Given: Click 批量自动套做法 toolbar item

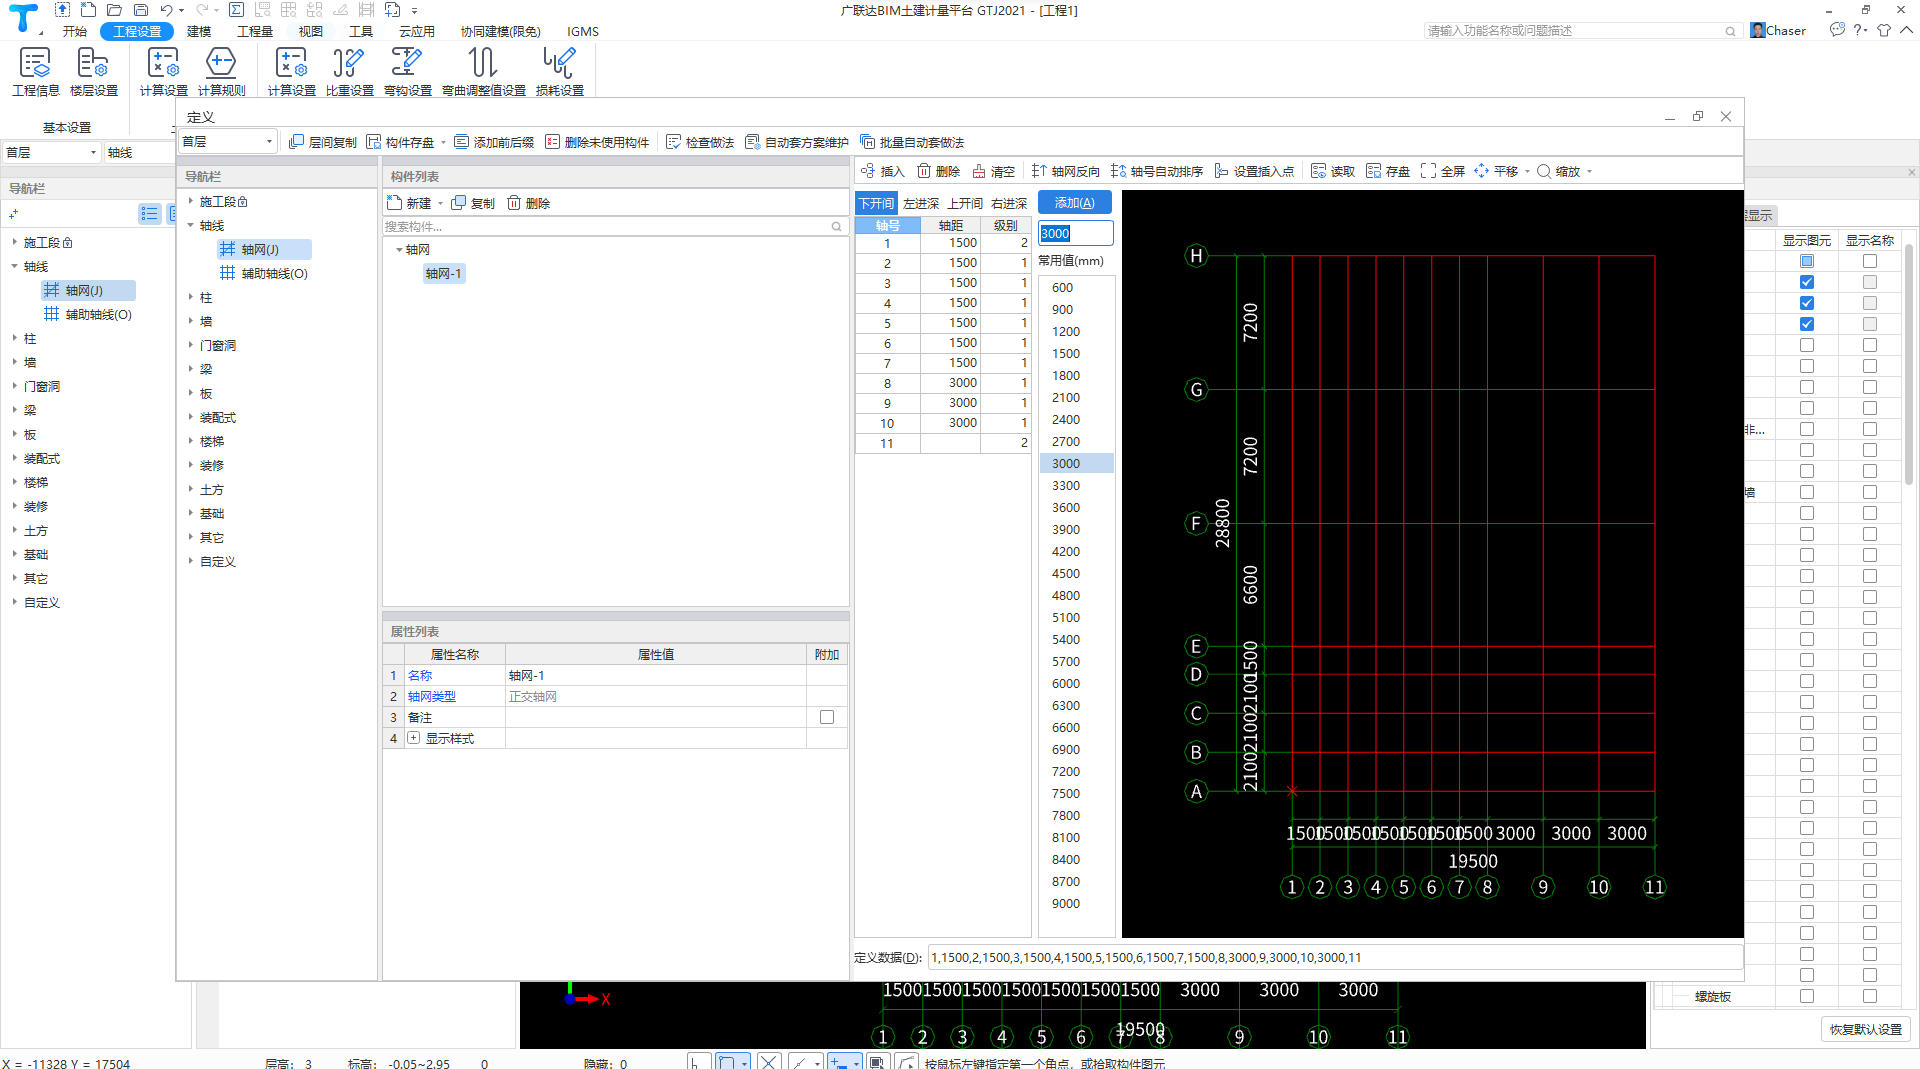Looking at the screenshot, I should (912, 142).
